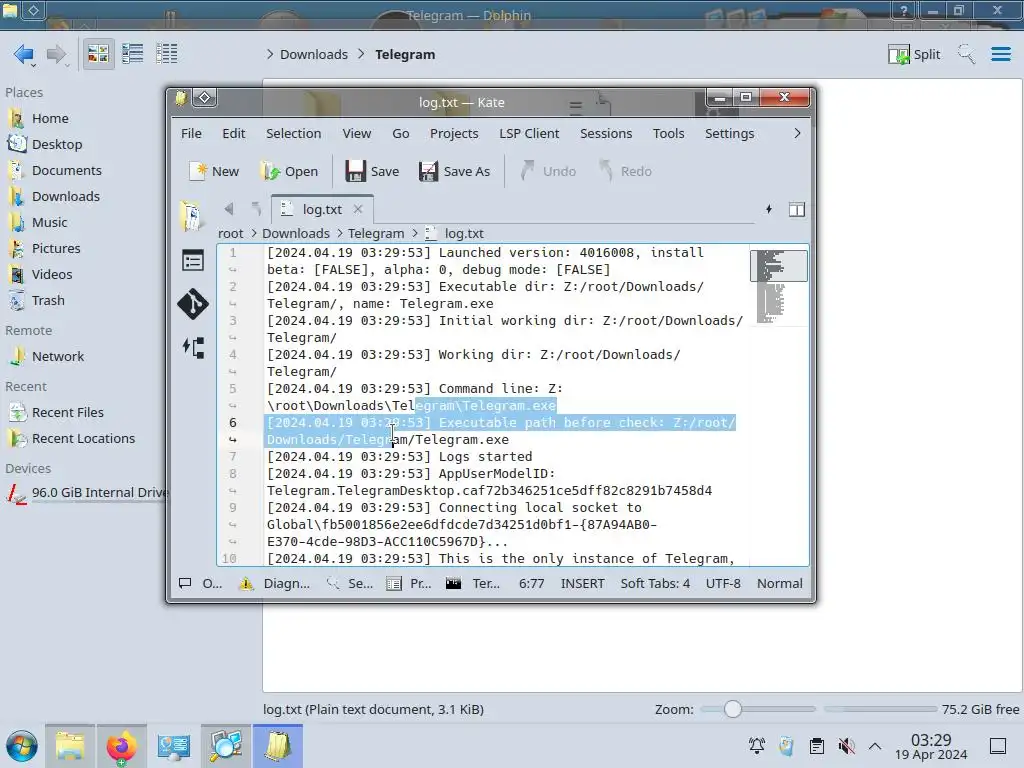Click the New document toolbar button in Kate
Viewport: 1024px width, 768px height.
pyautogui.click(x=214, y=171)
